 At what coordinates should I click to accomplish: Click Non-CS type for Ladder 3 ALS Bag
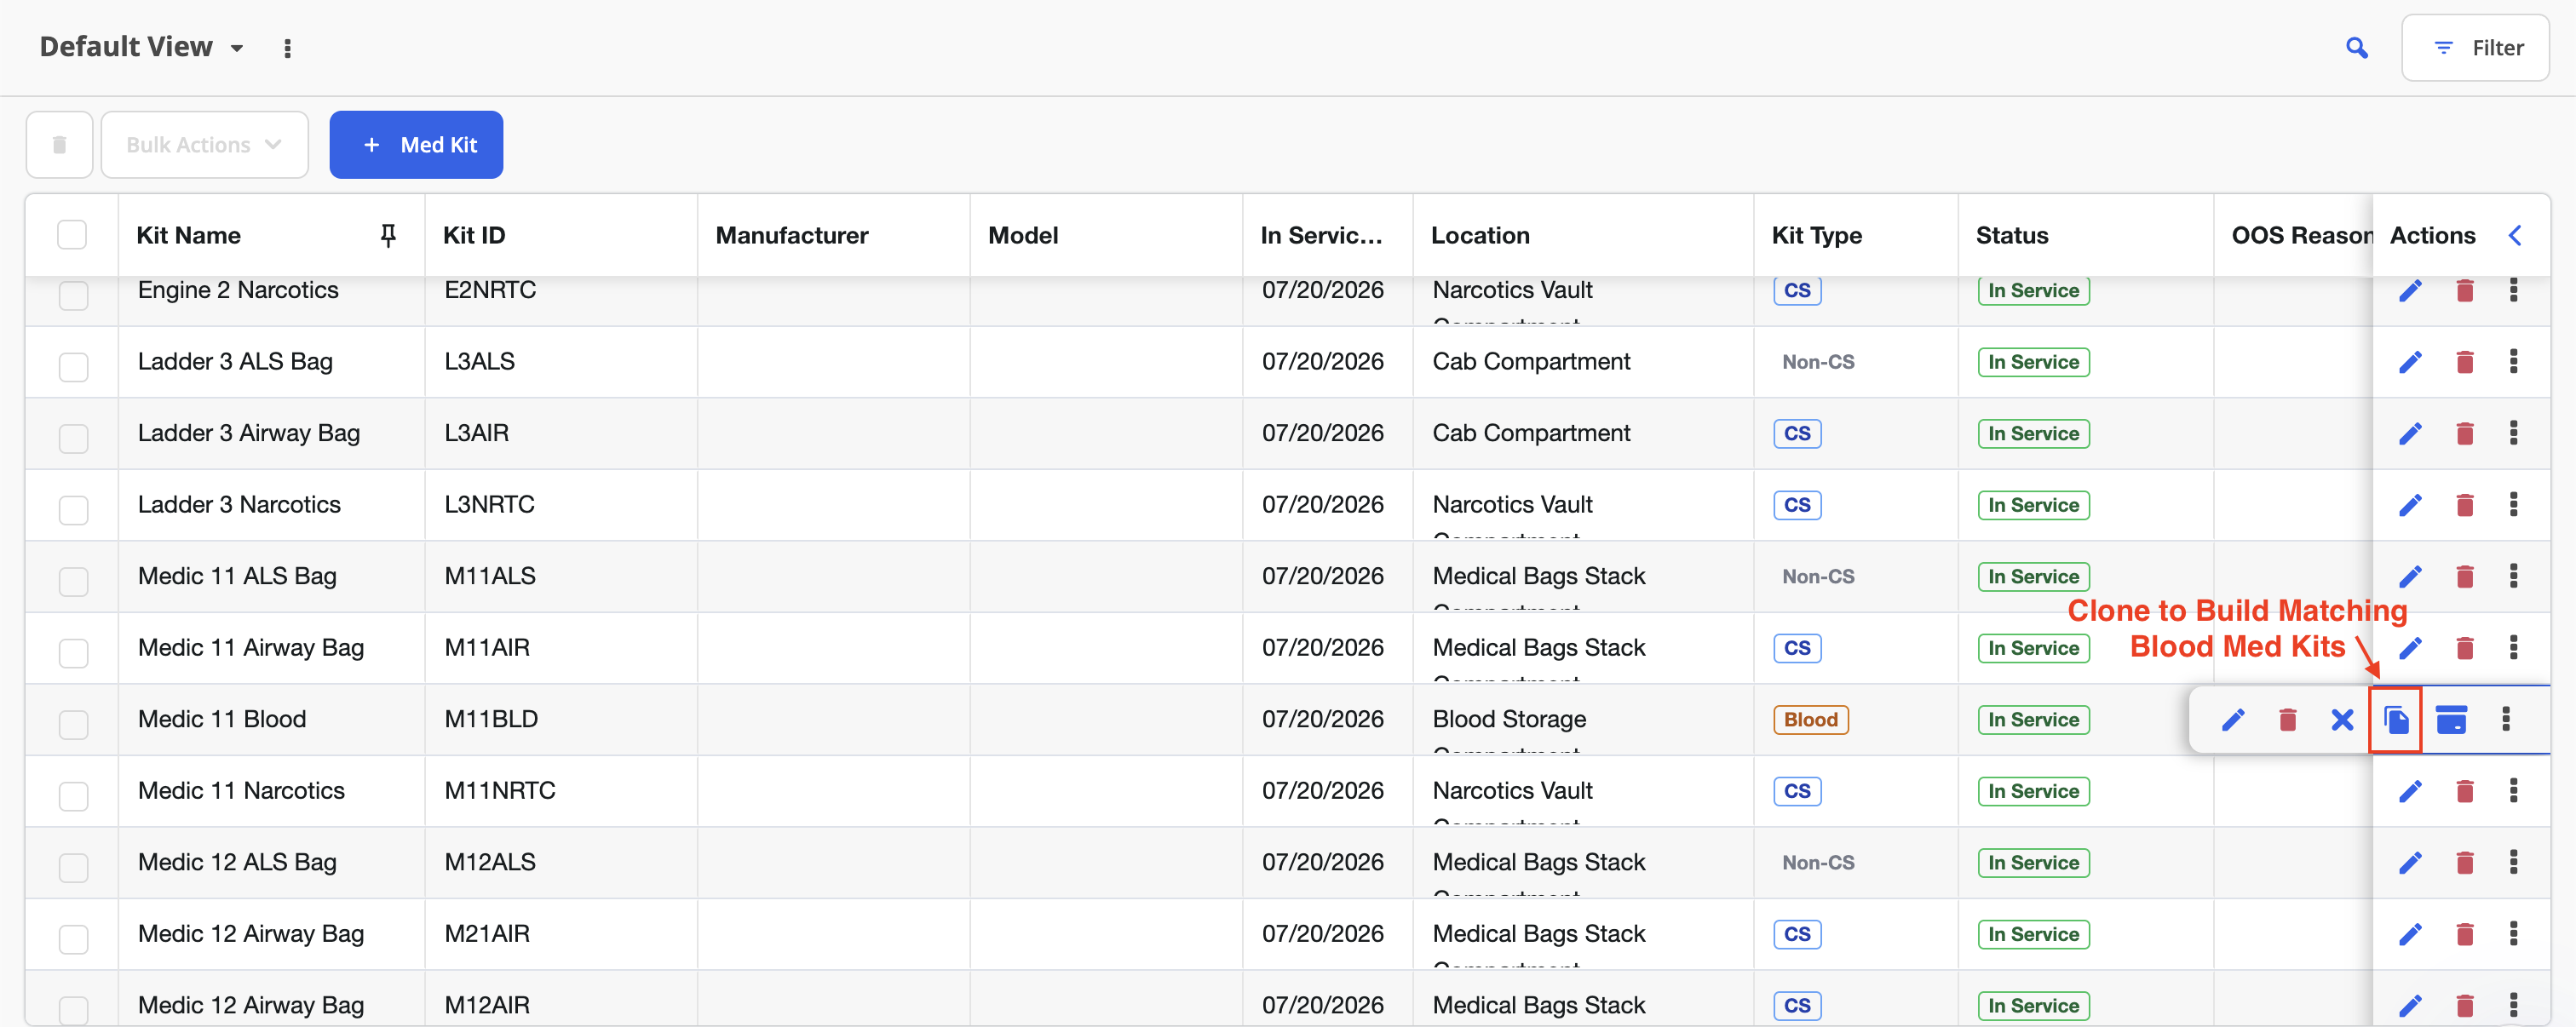(x=1818, y=362)
